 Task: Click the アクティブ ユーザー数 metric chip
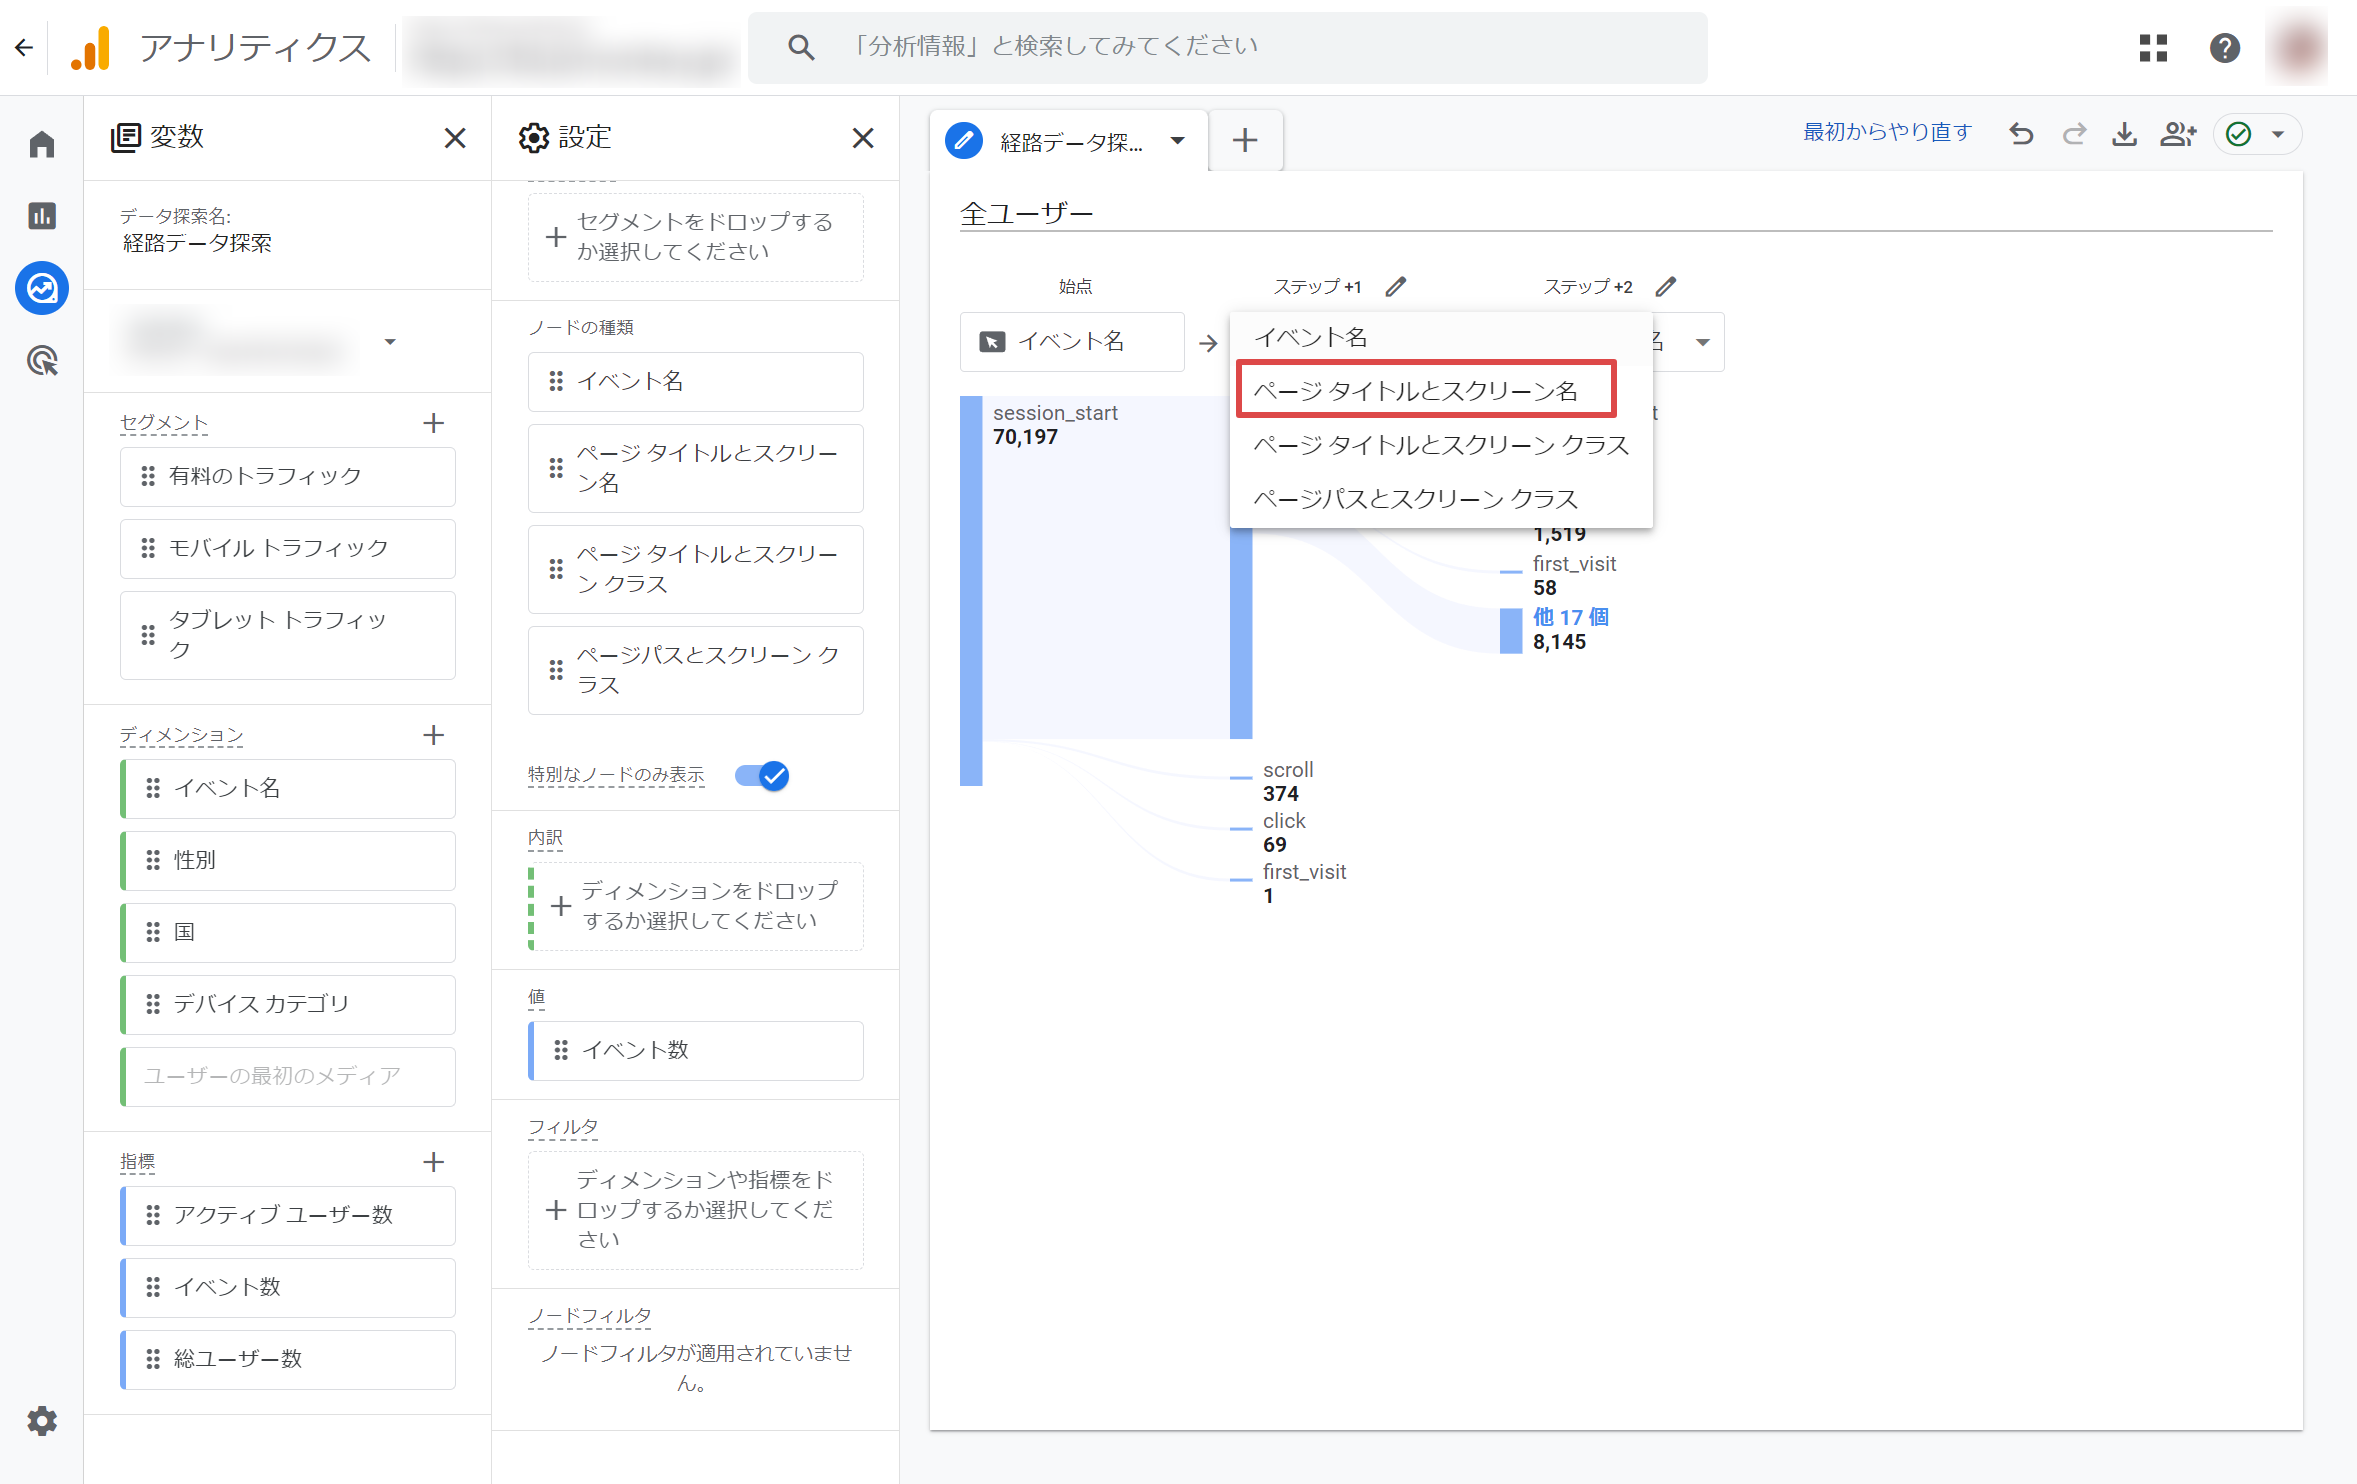tap(288, 1216)
